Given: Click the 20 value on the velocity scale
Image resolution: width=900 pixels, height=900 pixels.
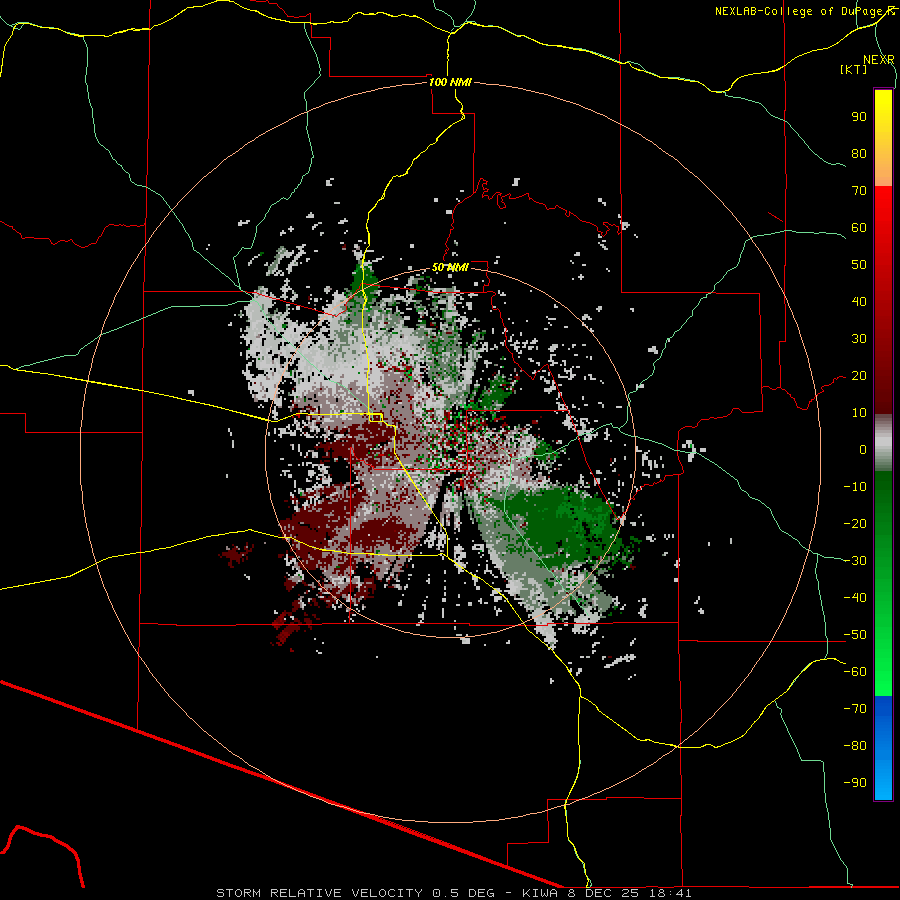Looking at the screenshot, I should [x=859, y=376].
